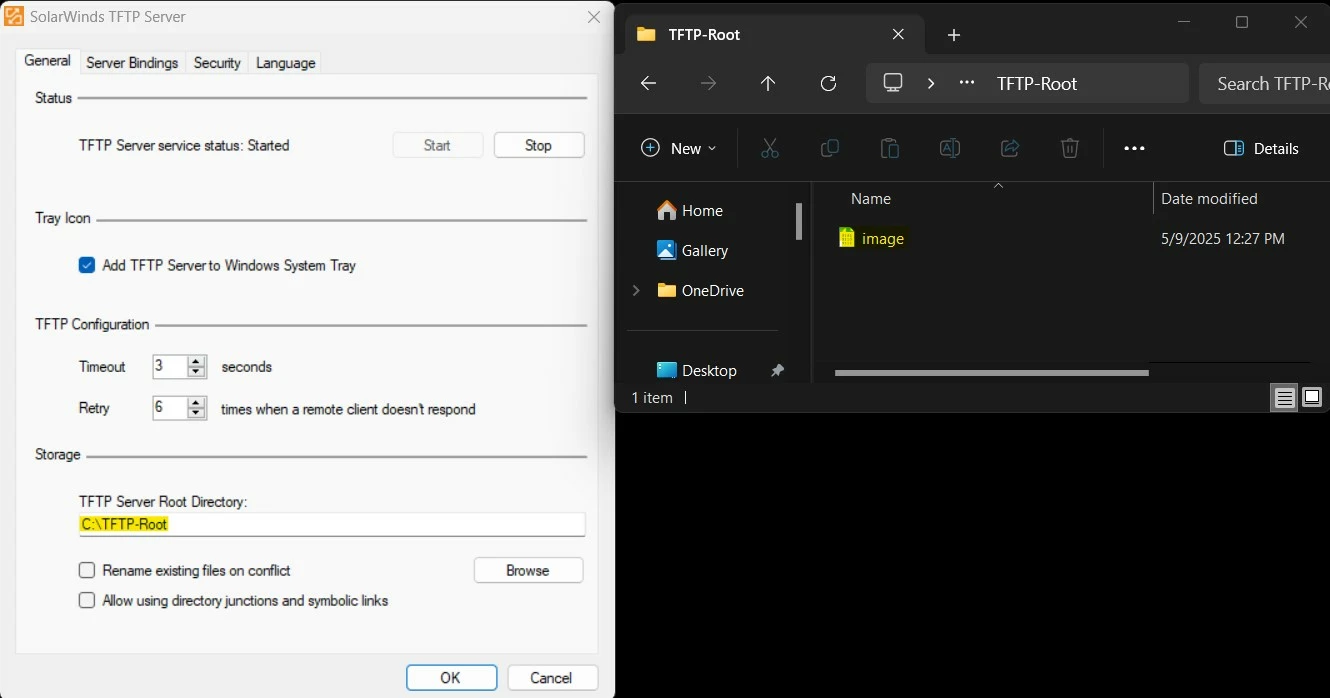Expand the OneDrive tree node chevron
The width and height of the screenshot is (1330, 698).
pos(636,290)
